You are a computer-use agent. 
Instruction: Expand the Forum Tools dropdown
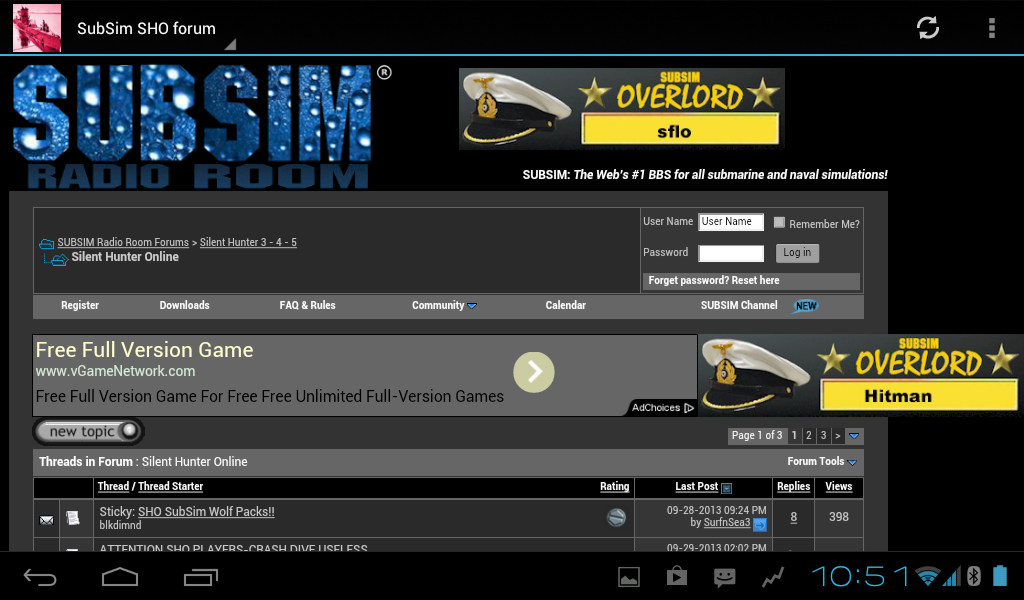(x=822, y=462)
